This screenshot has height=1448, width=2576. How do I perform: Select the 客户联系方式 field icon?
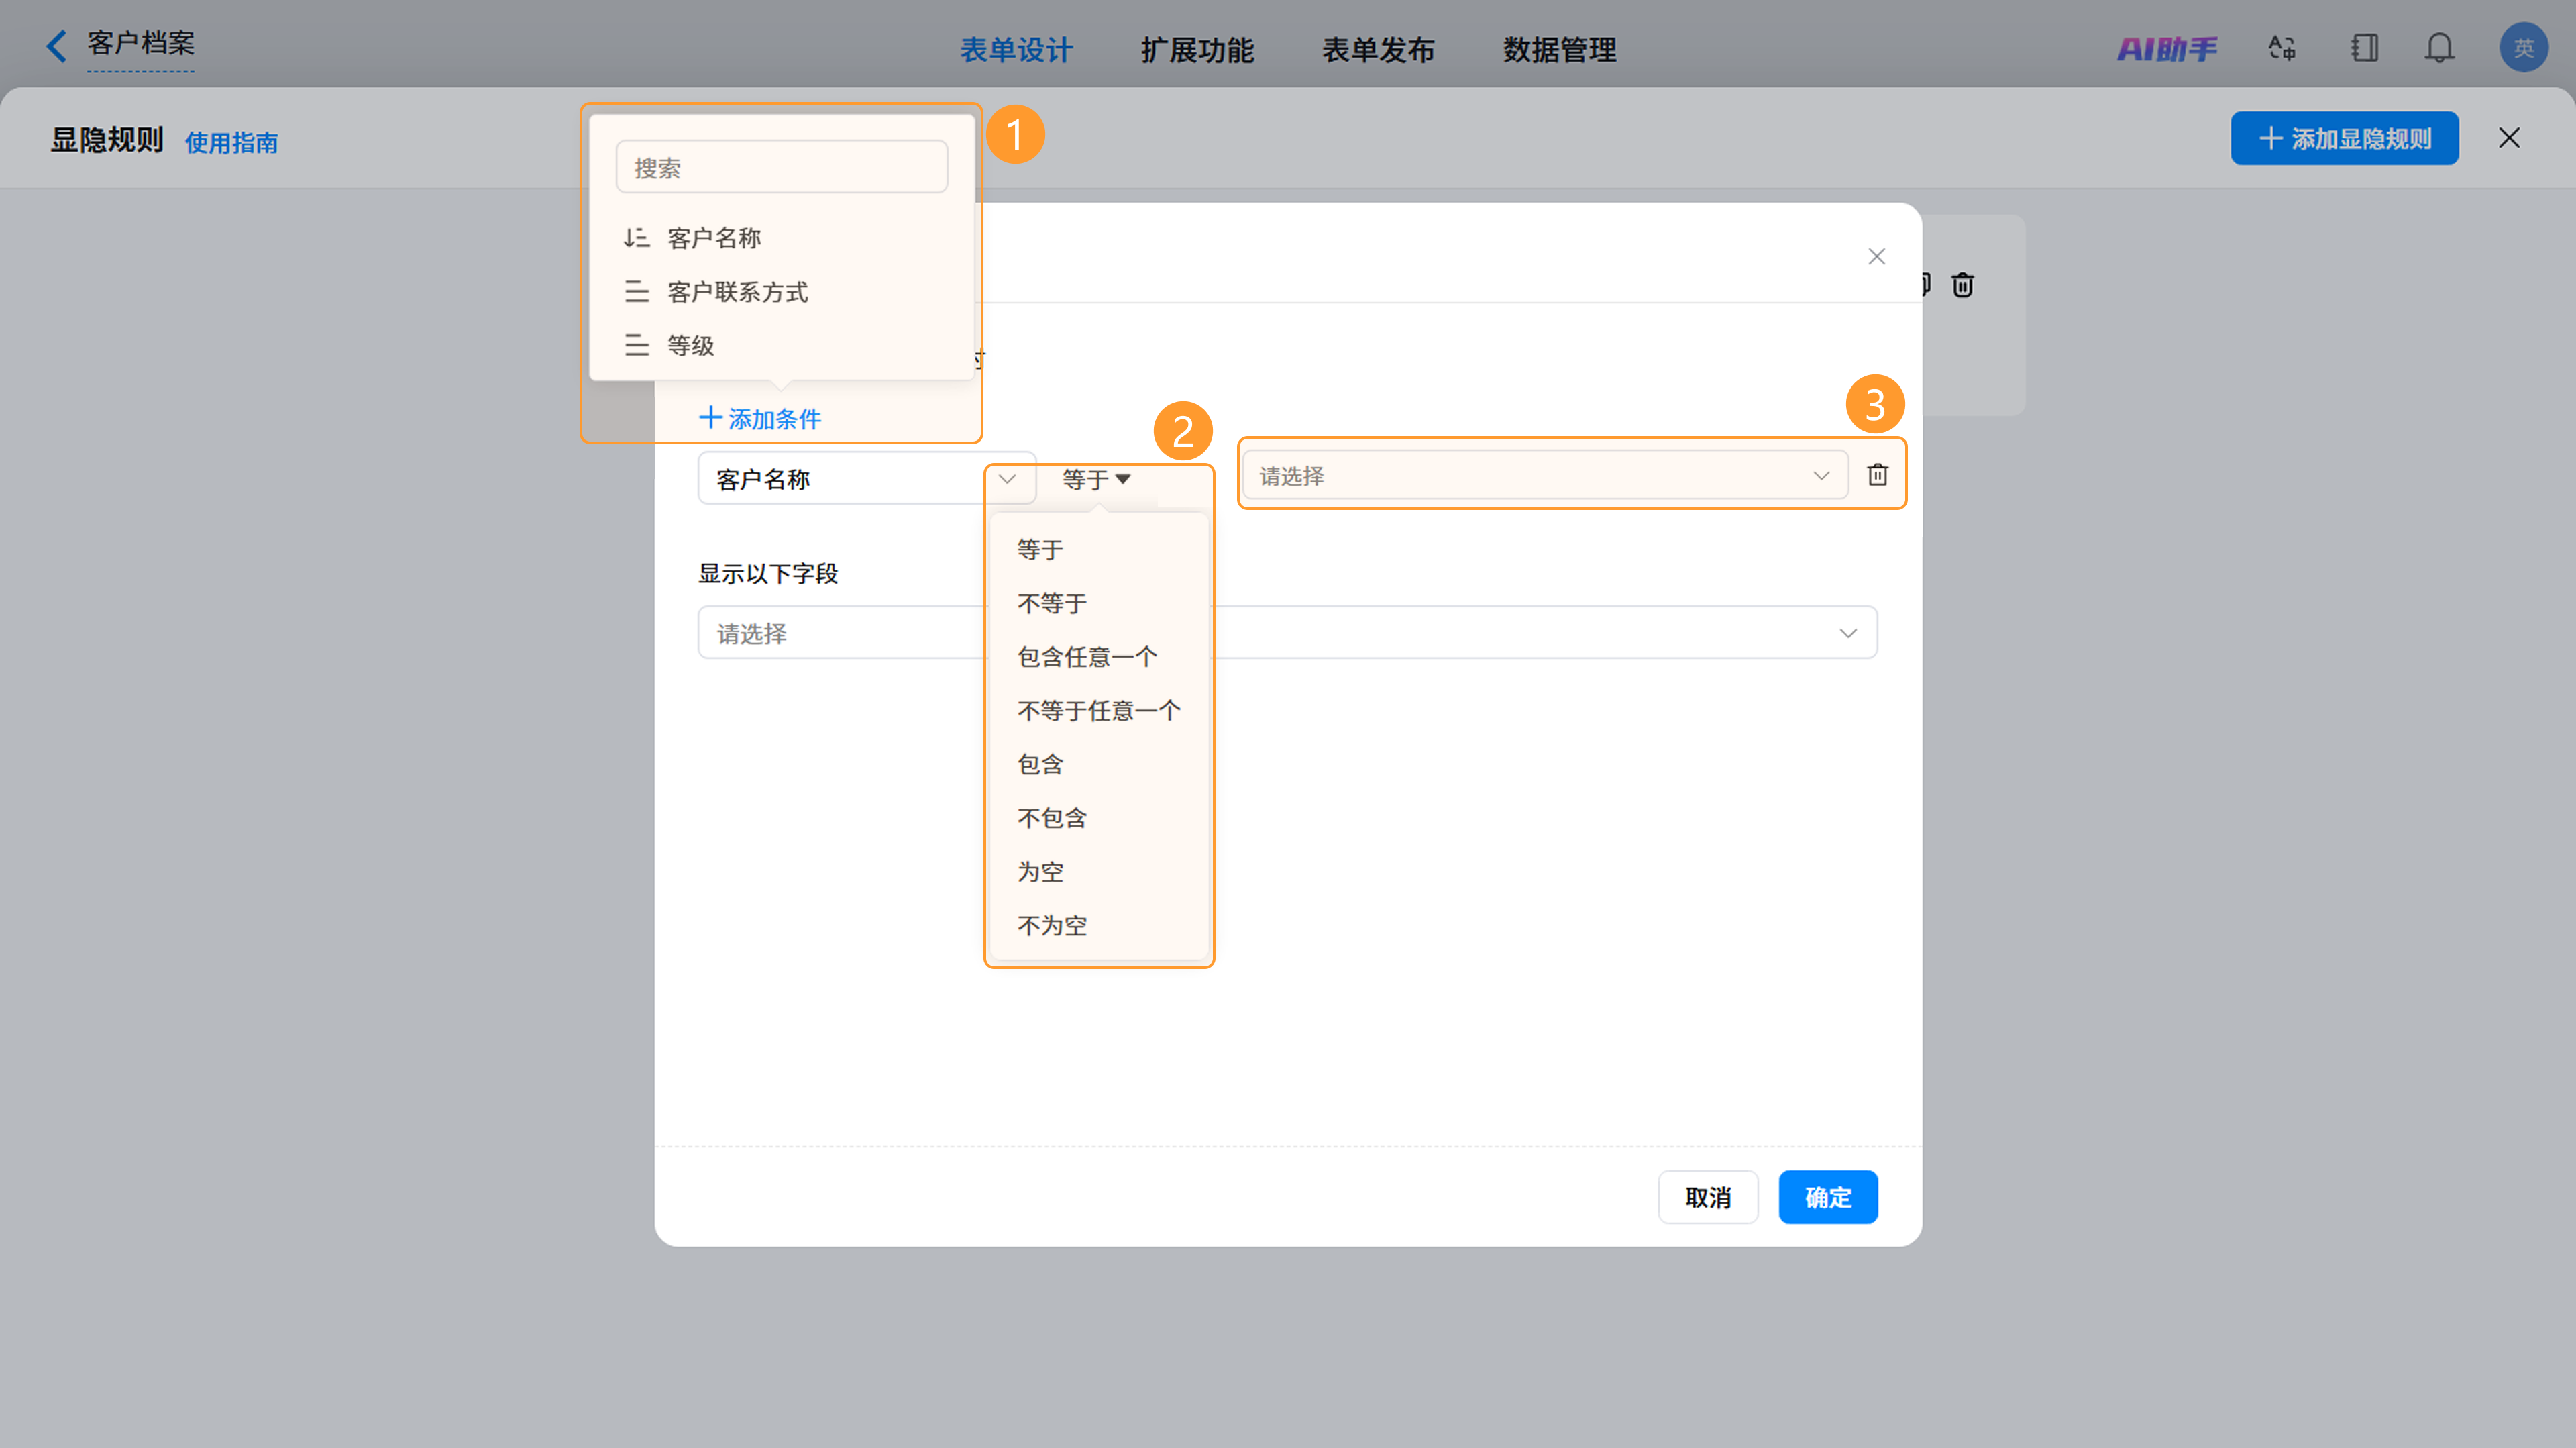coord(636,292)
